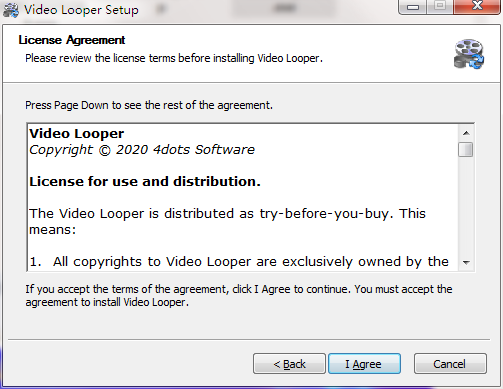Viewport: 503px width, 389px height.
Task: Click the 'All copyrights to Video Looper' line
Action: tap(239, 262)
